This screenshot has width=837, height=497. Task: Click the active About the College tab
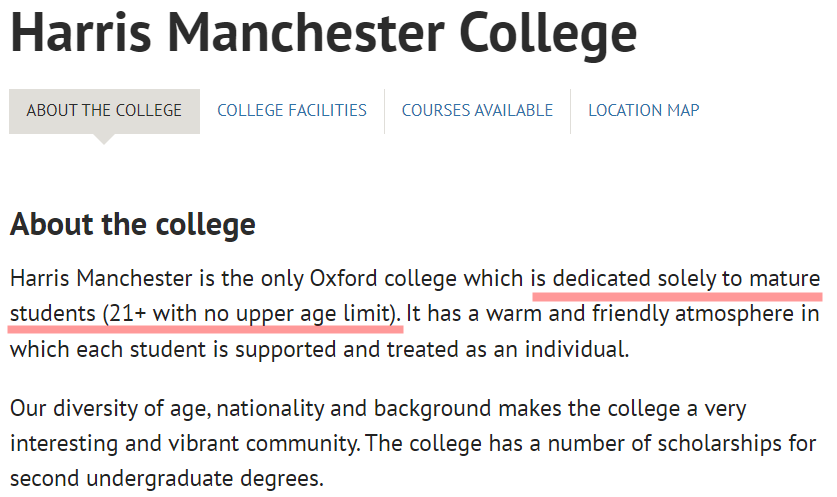(105, 111)
